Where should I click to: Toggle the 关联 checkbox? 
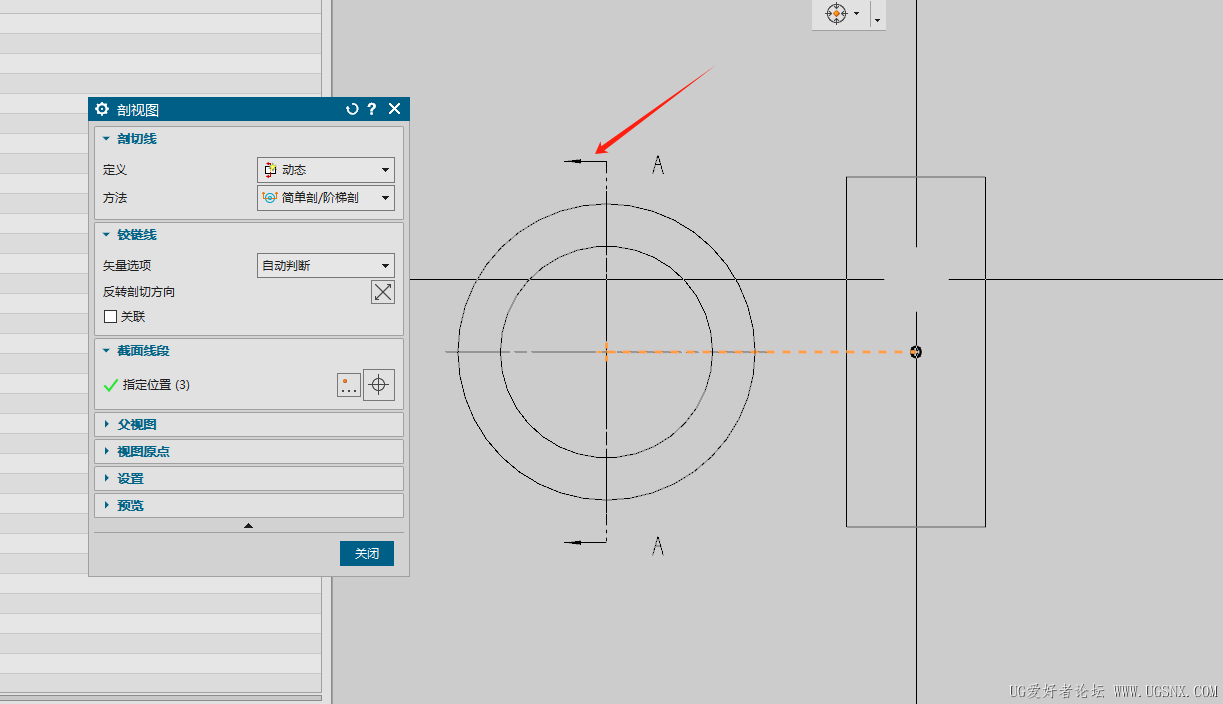(x=111, y=317)
